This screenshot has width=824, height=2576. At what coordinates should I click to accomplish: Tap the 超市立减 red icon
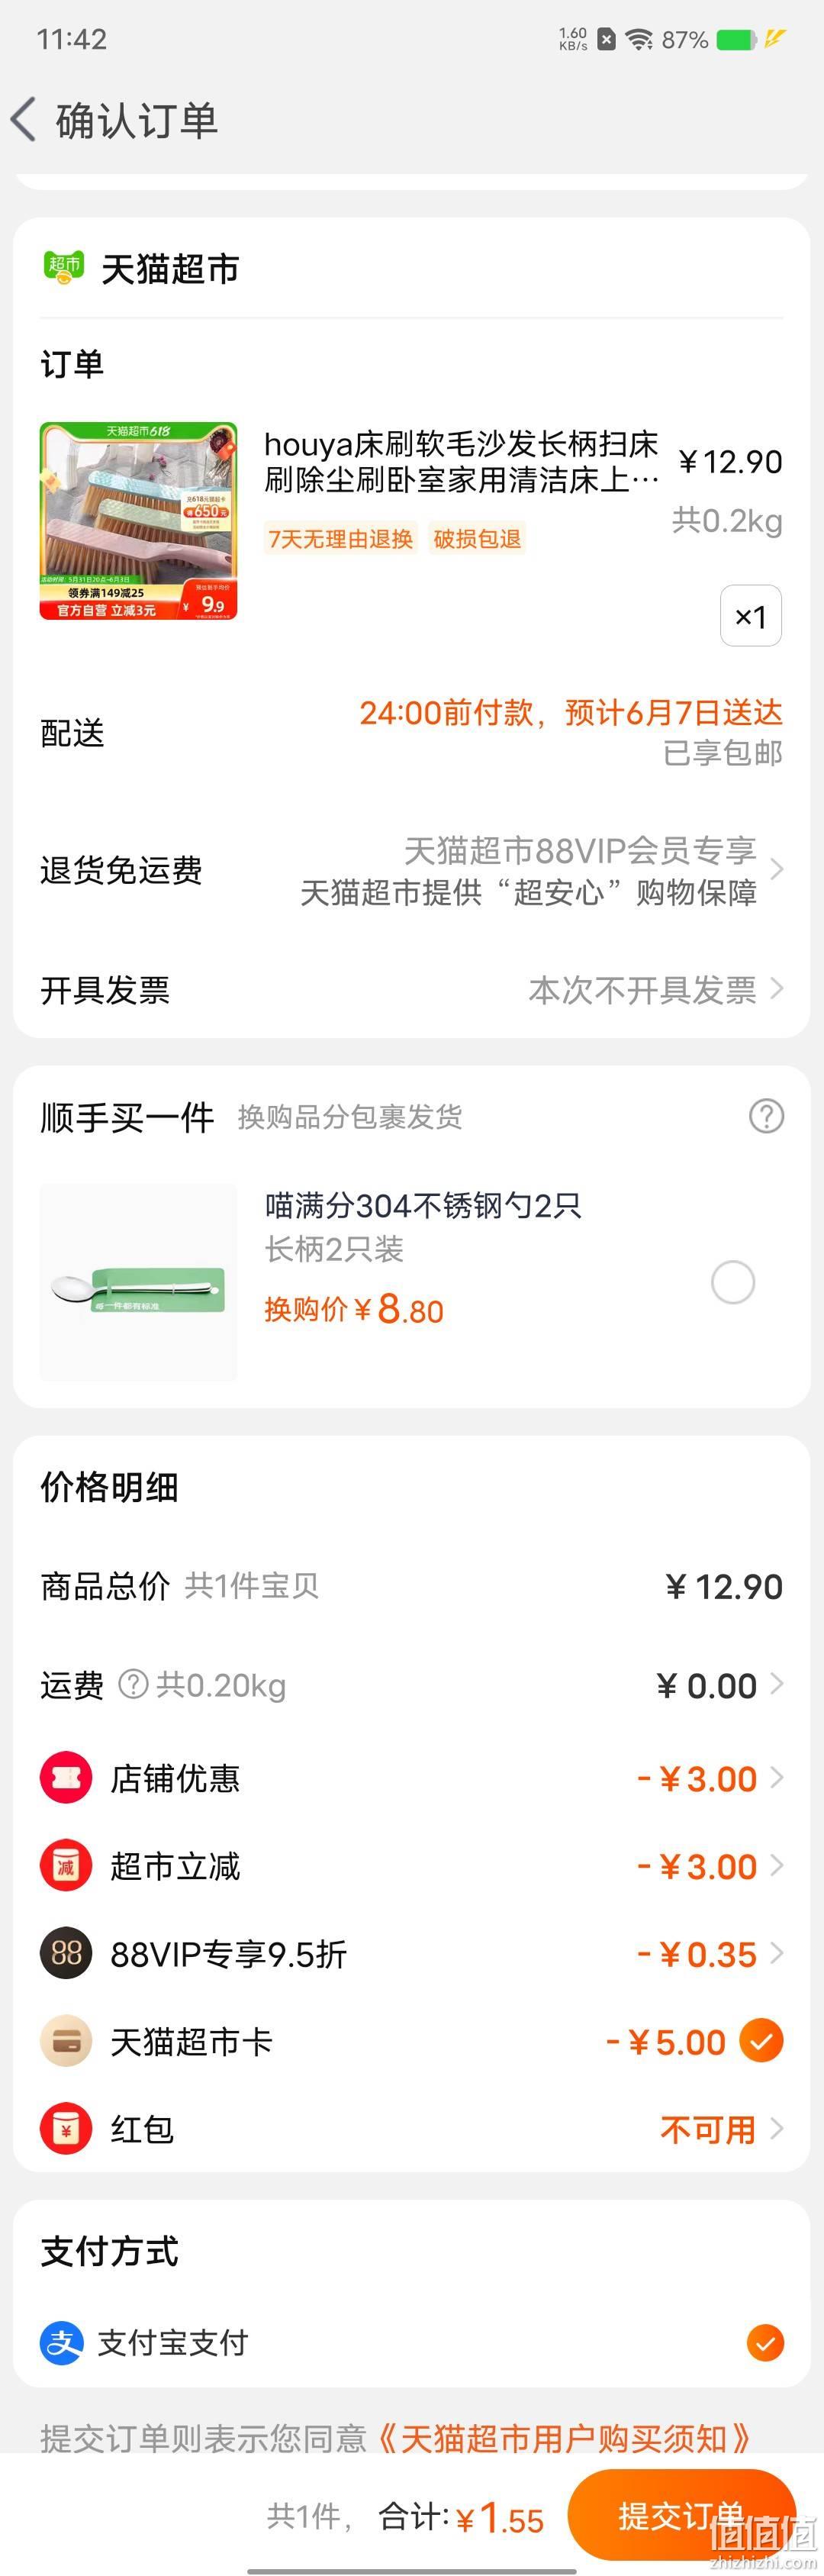point(66,1866)
